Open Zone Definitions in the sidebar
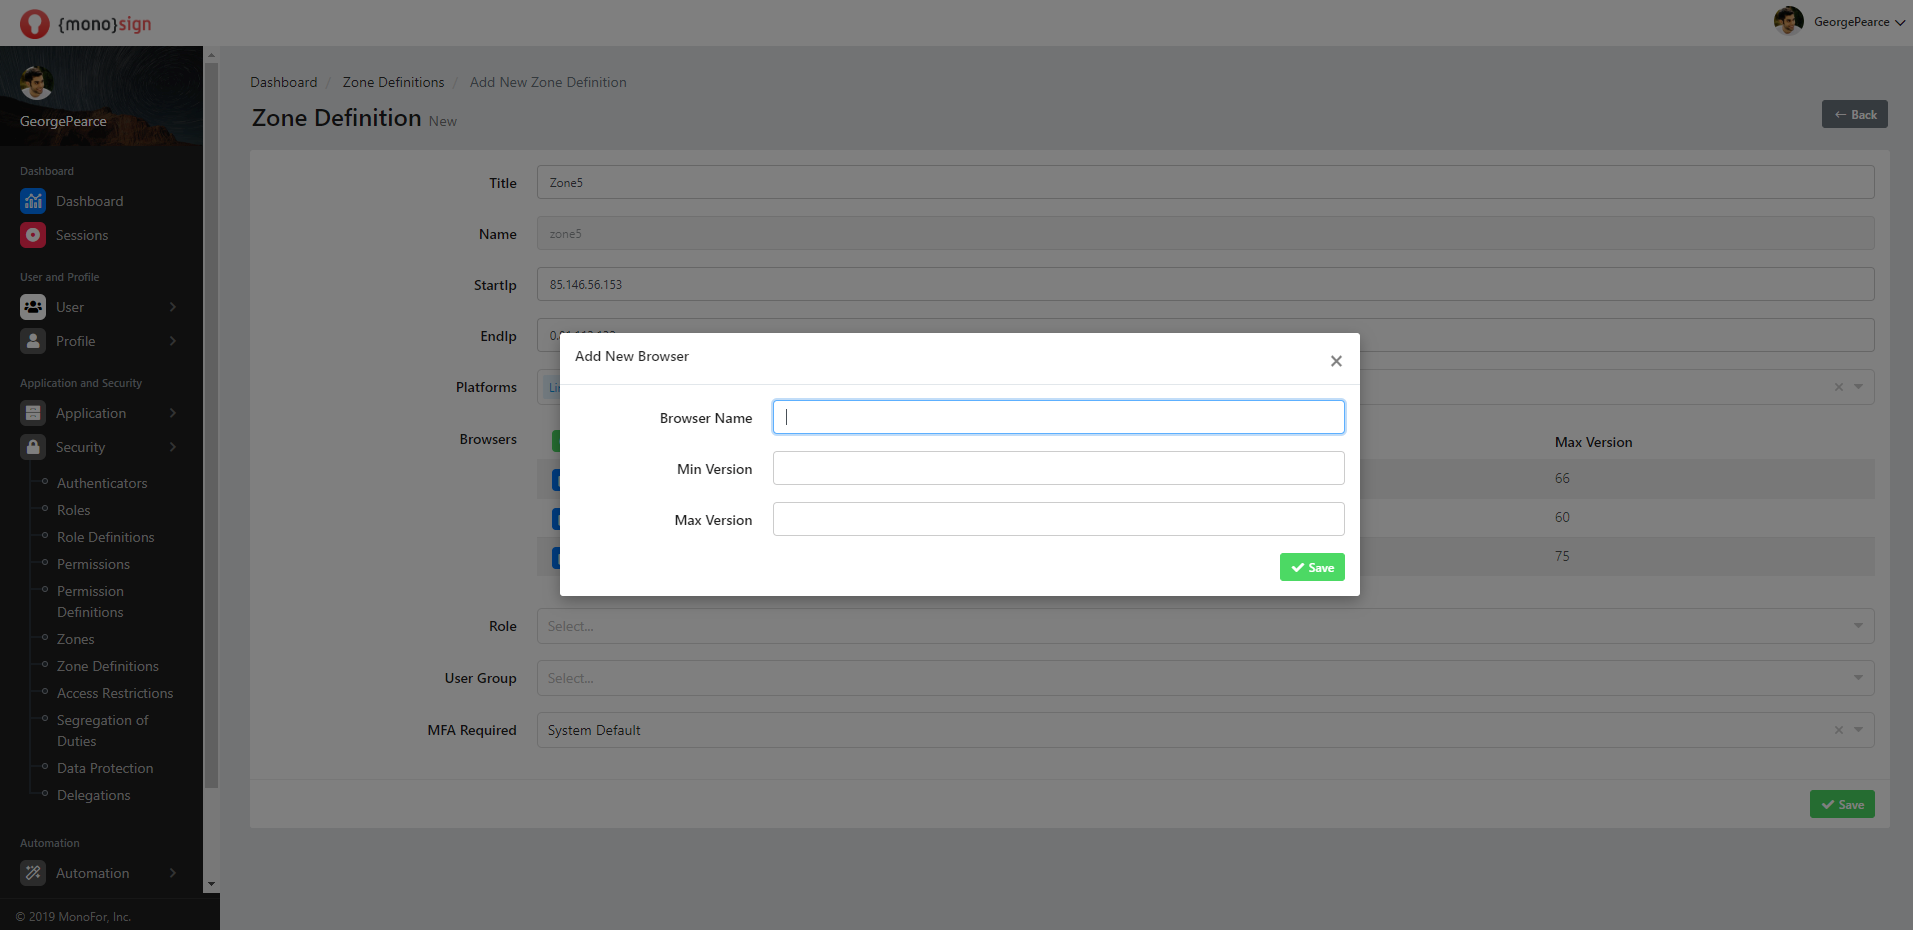This screenshot has height=930, width=1913. 107,666
